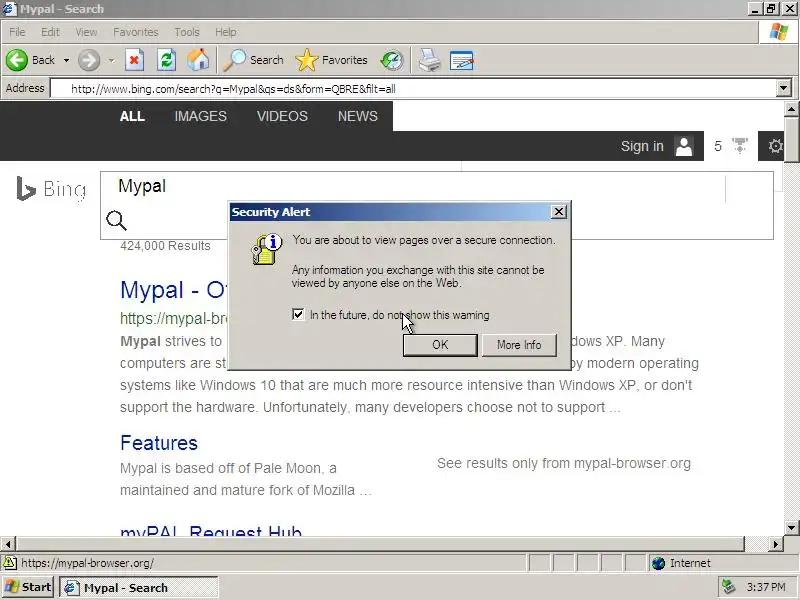Click the system clock showing 3:37 PM
The width and height of the screenshot is (800, 600).
766,587
